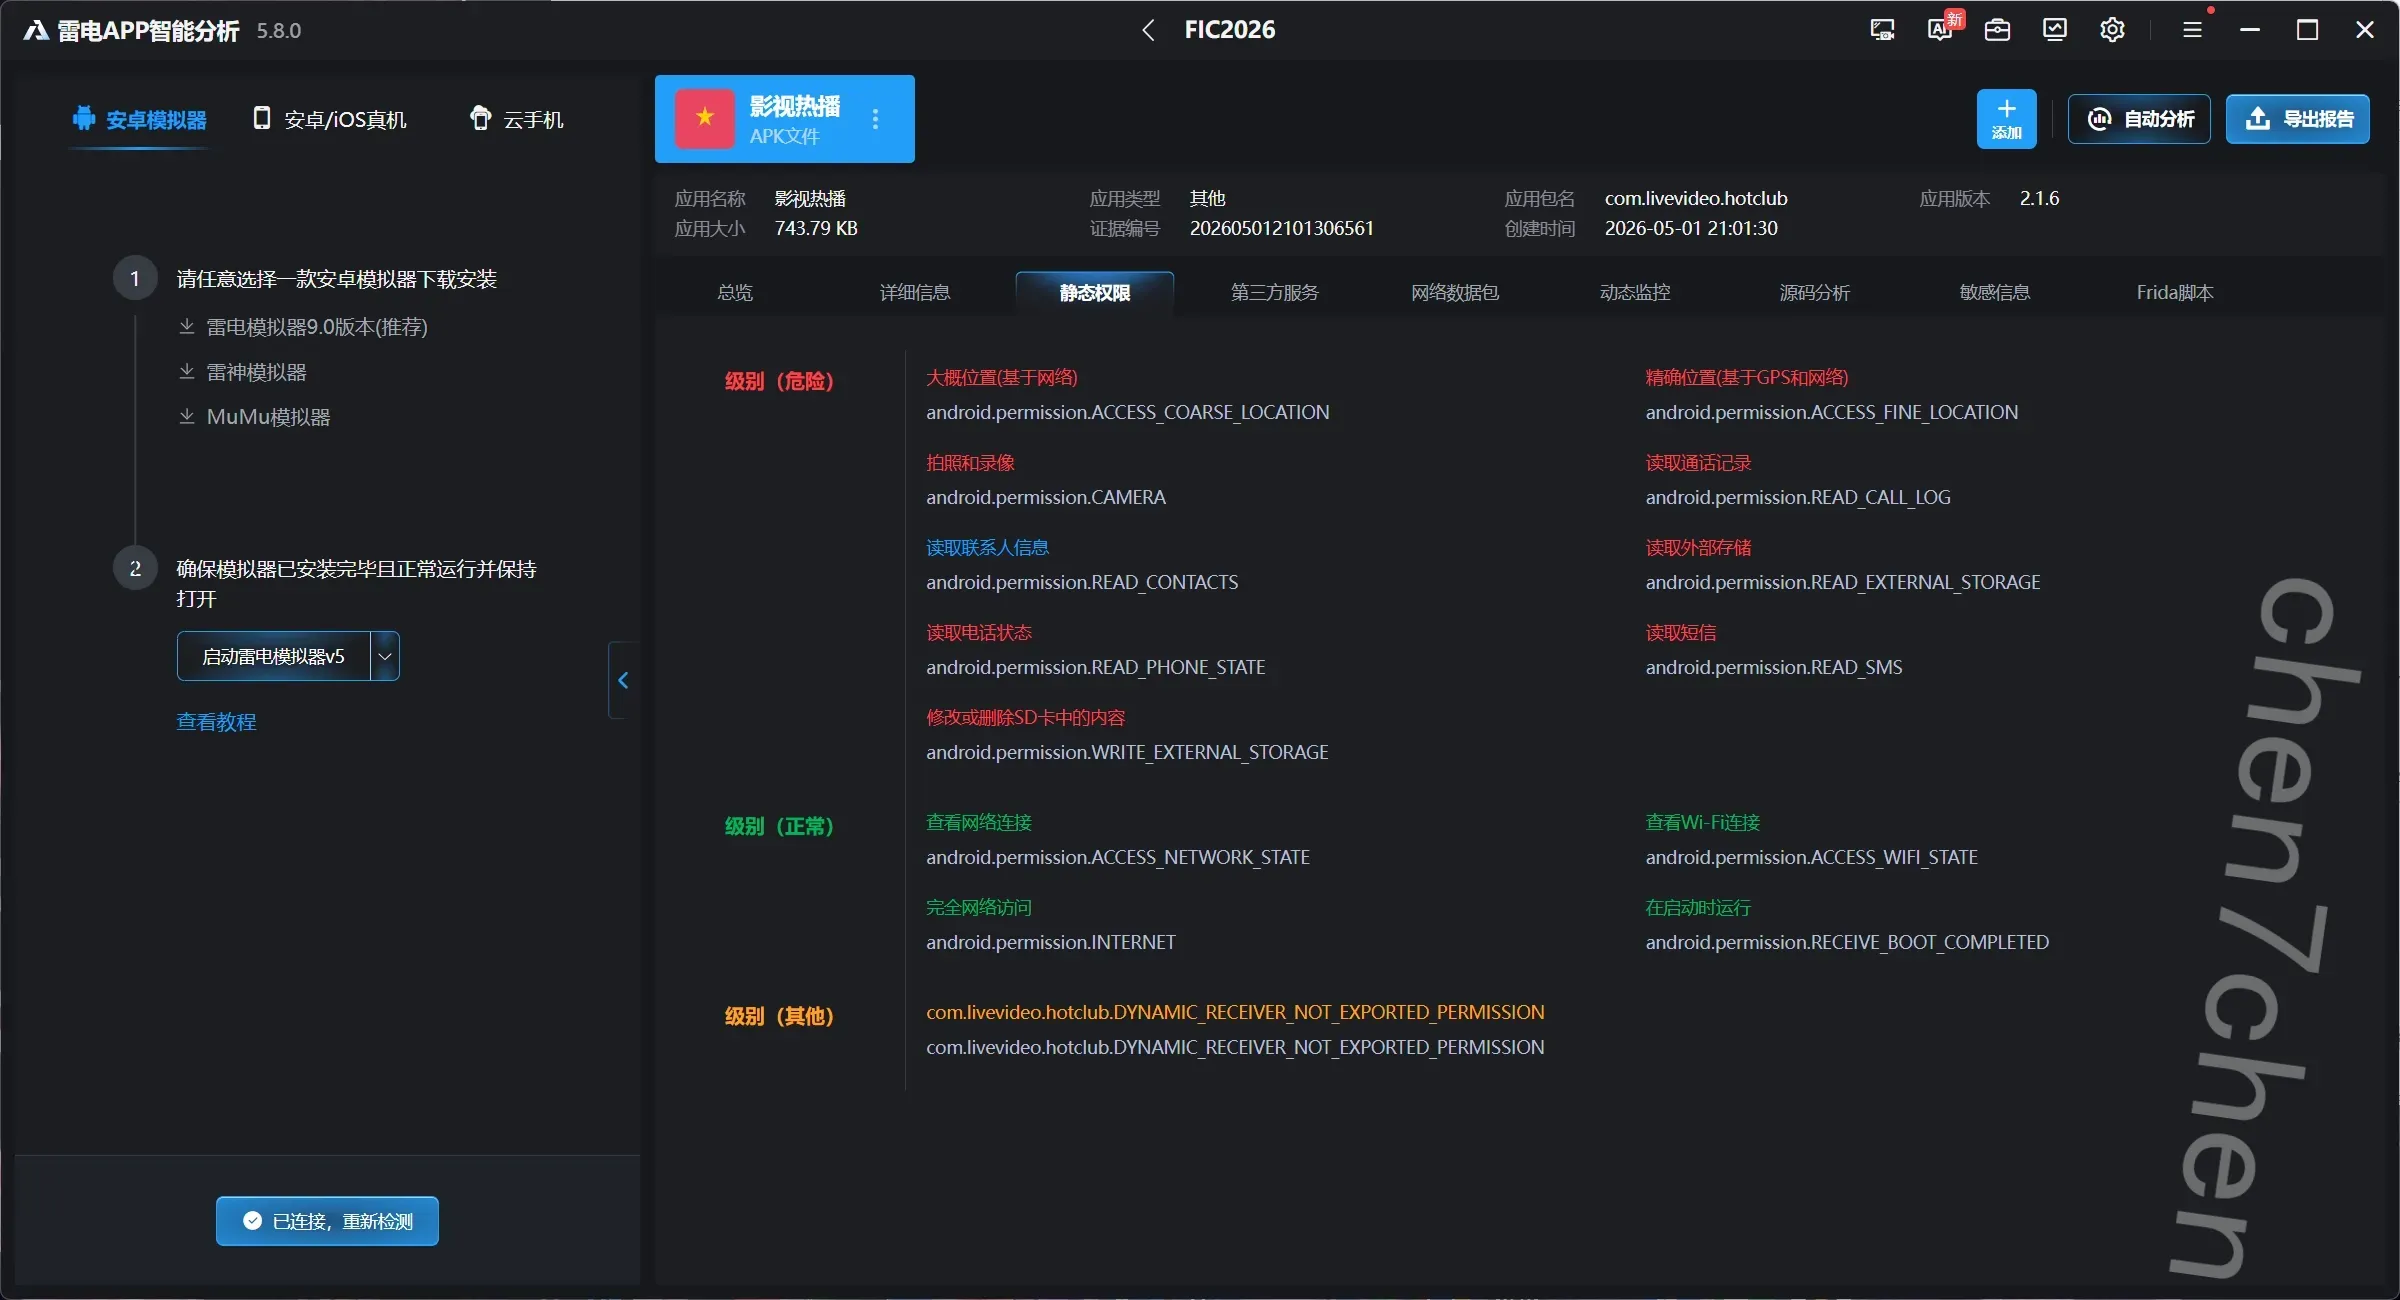The width and height of the screenshot is (2400, 1300).
Task: Click creation time 2026-05-01 21:01:30
Action: point(1691,228)
